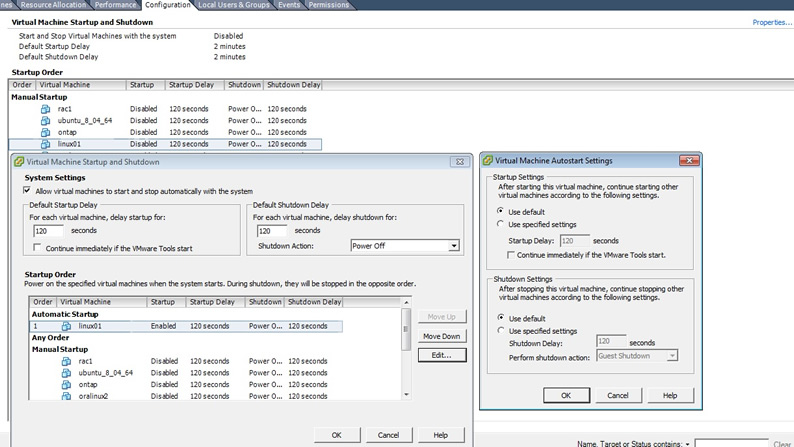The image size is (794, 447).
Task: Open the Events tab
Action: [x=289, y=5]
